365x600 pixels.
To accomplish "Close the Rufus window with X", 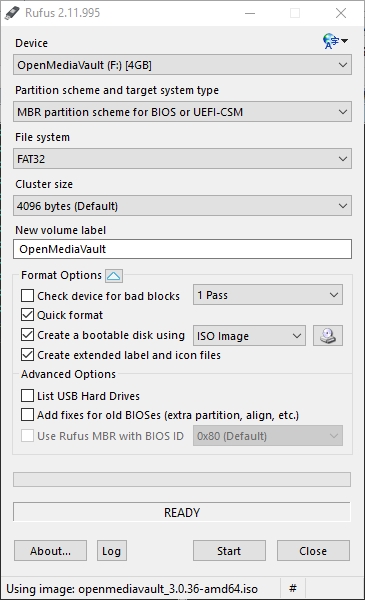I will pos(341,13).
